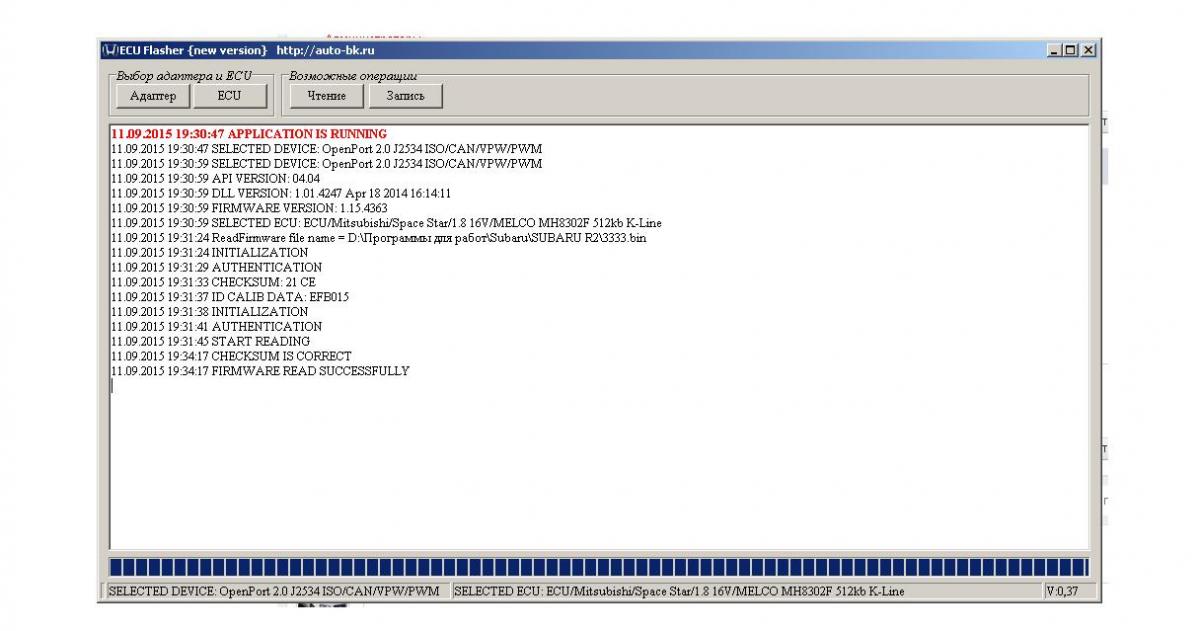This screenshot has height=631, width=1200.
Task: Click the ReadFirmware file name line
Action: click(x=379, y=238)
